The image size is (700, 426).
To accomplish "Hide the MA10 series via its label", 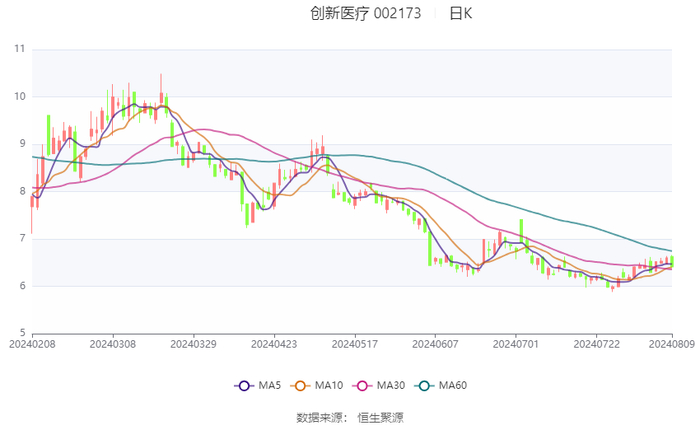I will 329,386.
